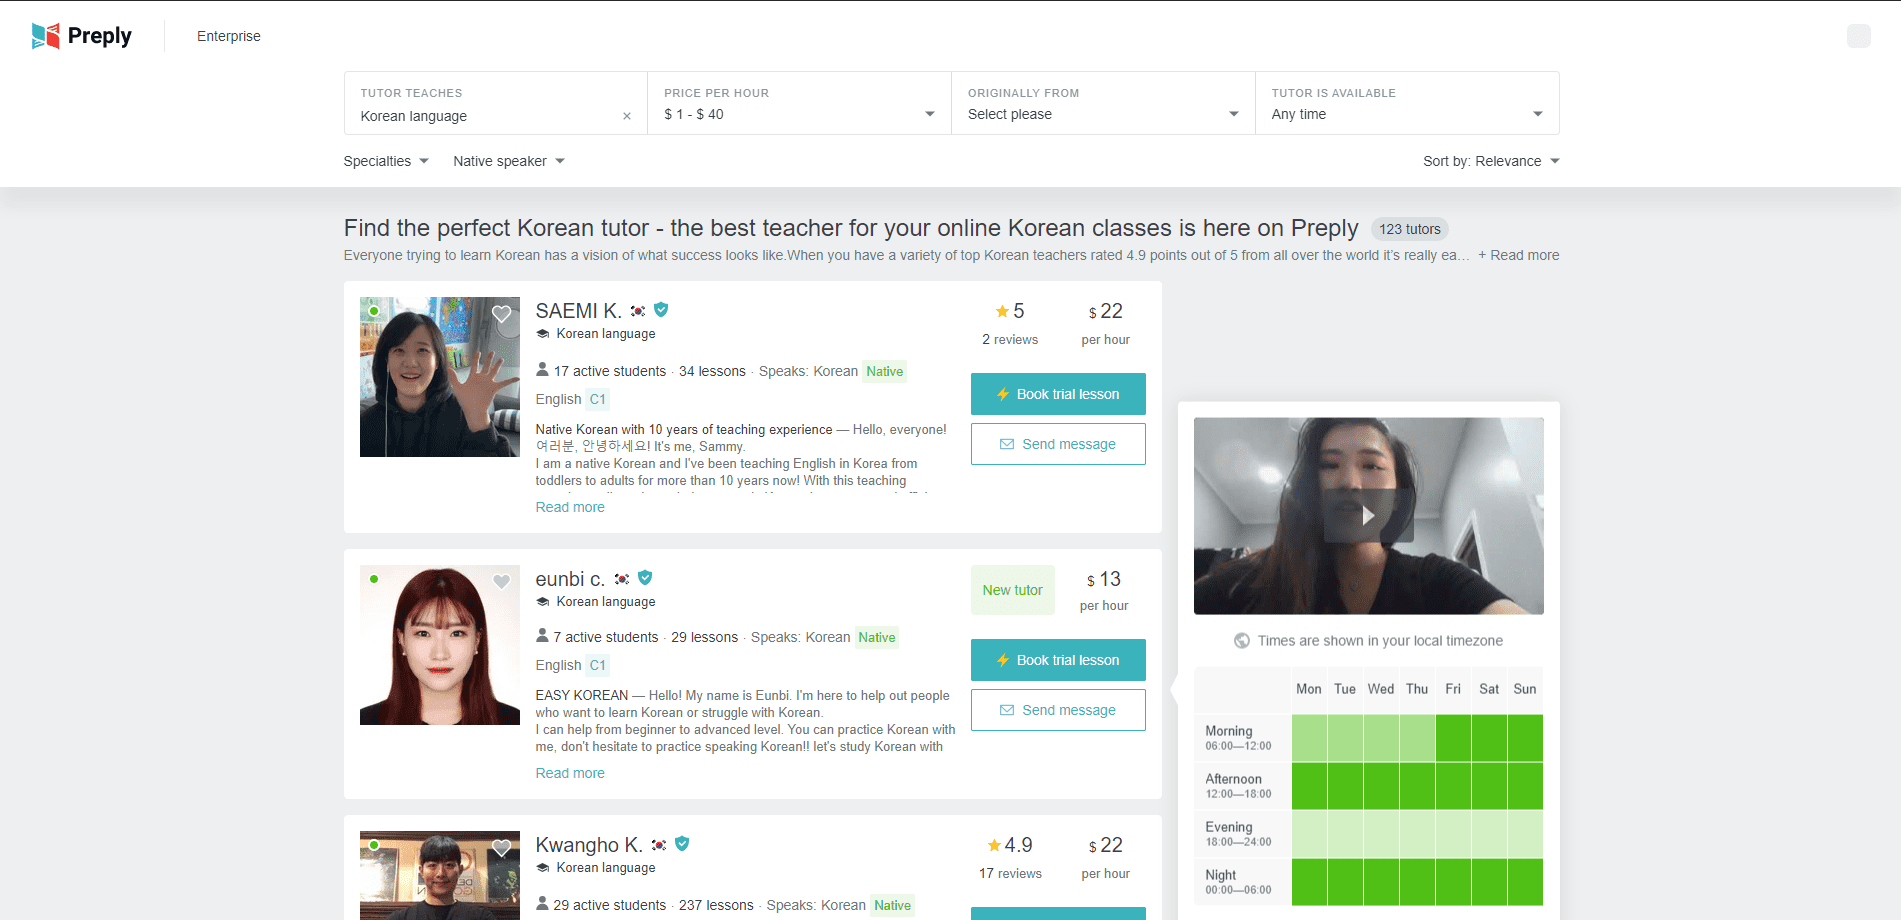
Task: Click SAEMI K. Korean flag icon
Action: click(x=638, y=311)
